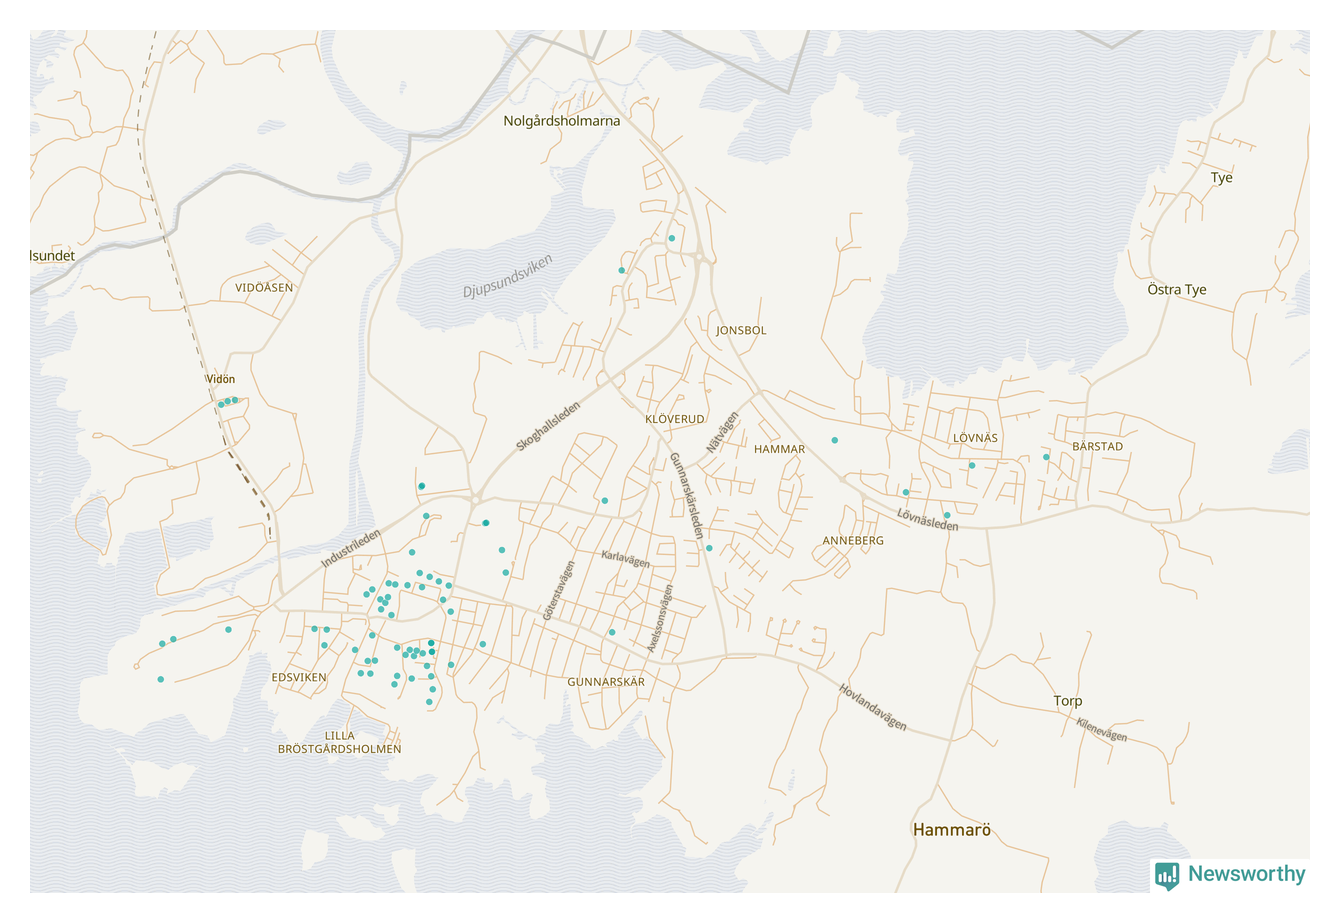Click the Östra Tye label
Screen dimensions: 1340x923
click(1176, 290)
